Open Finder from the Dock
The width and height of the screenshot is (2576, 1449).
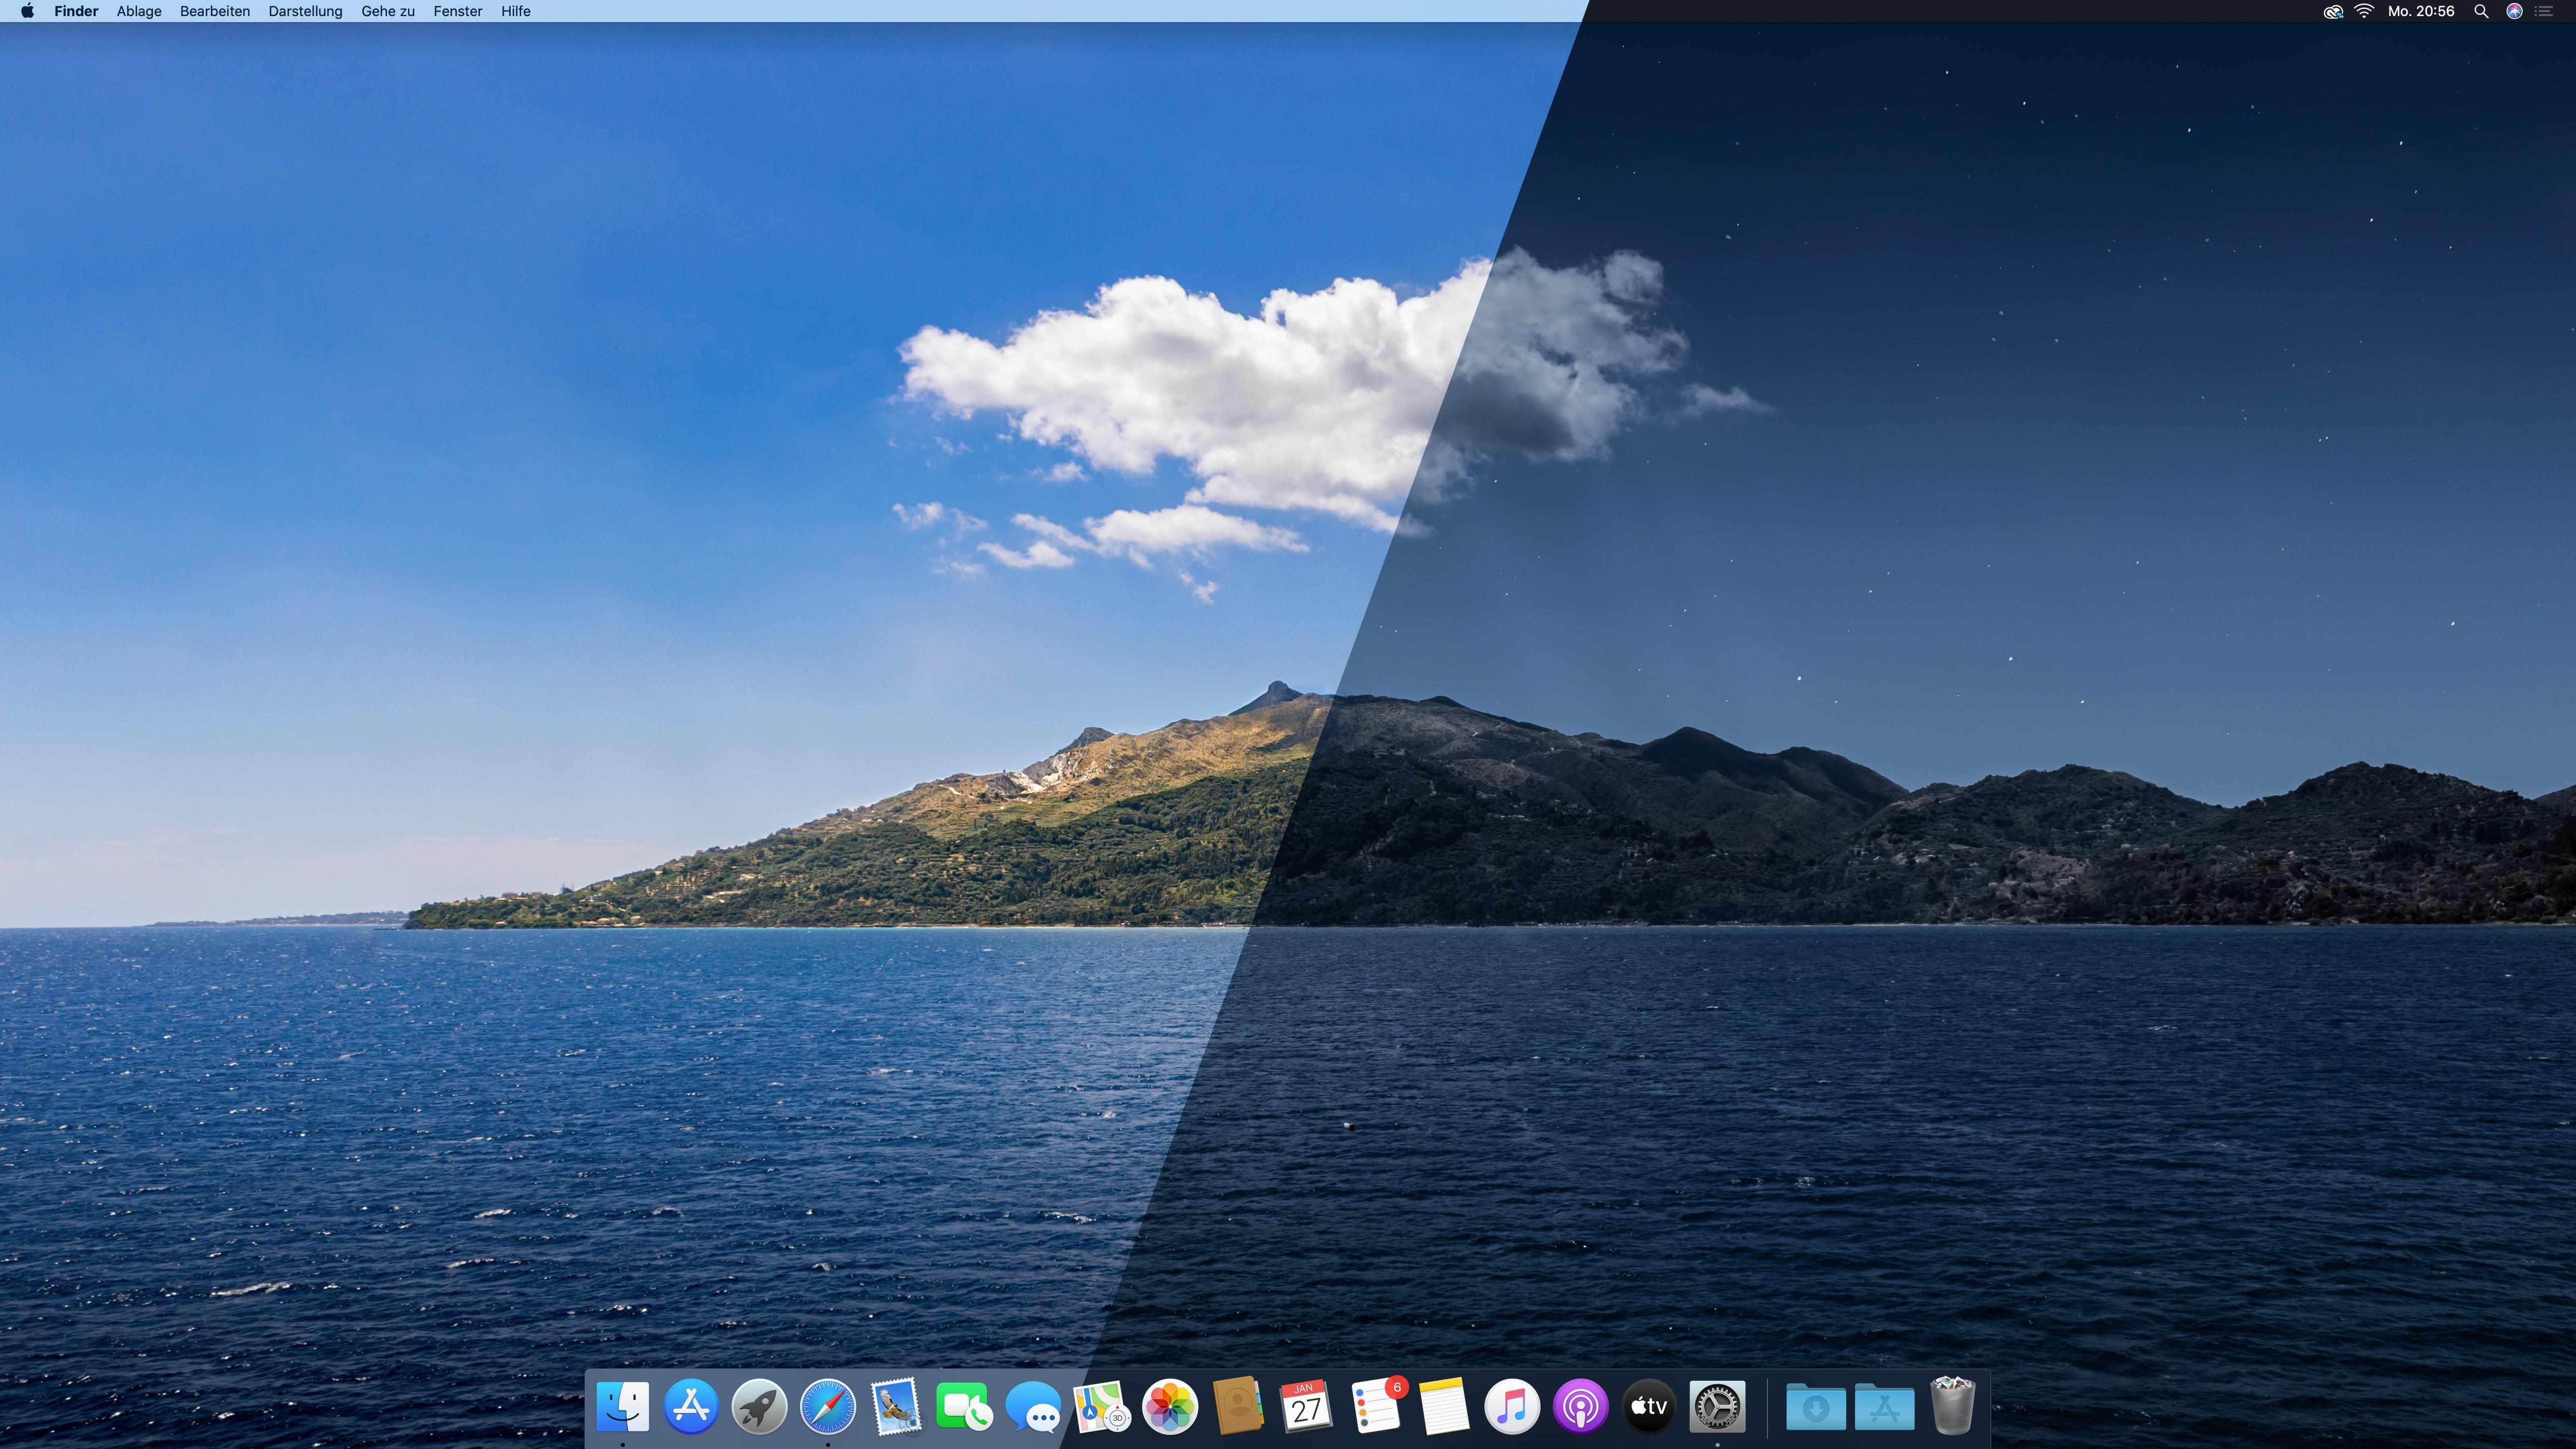point(622,1406)
